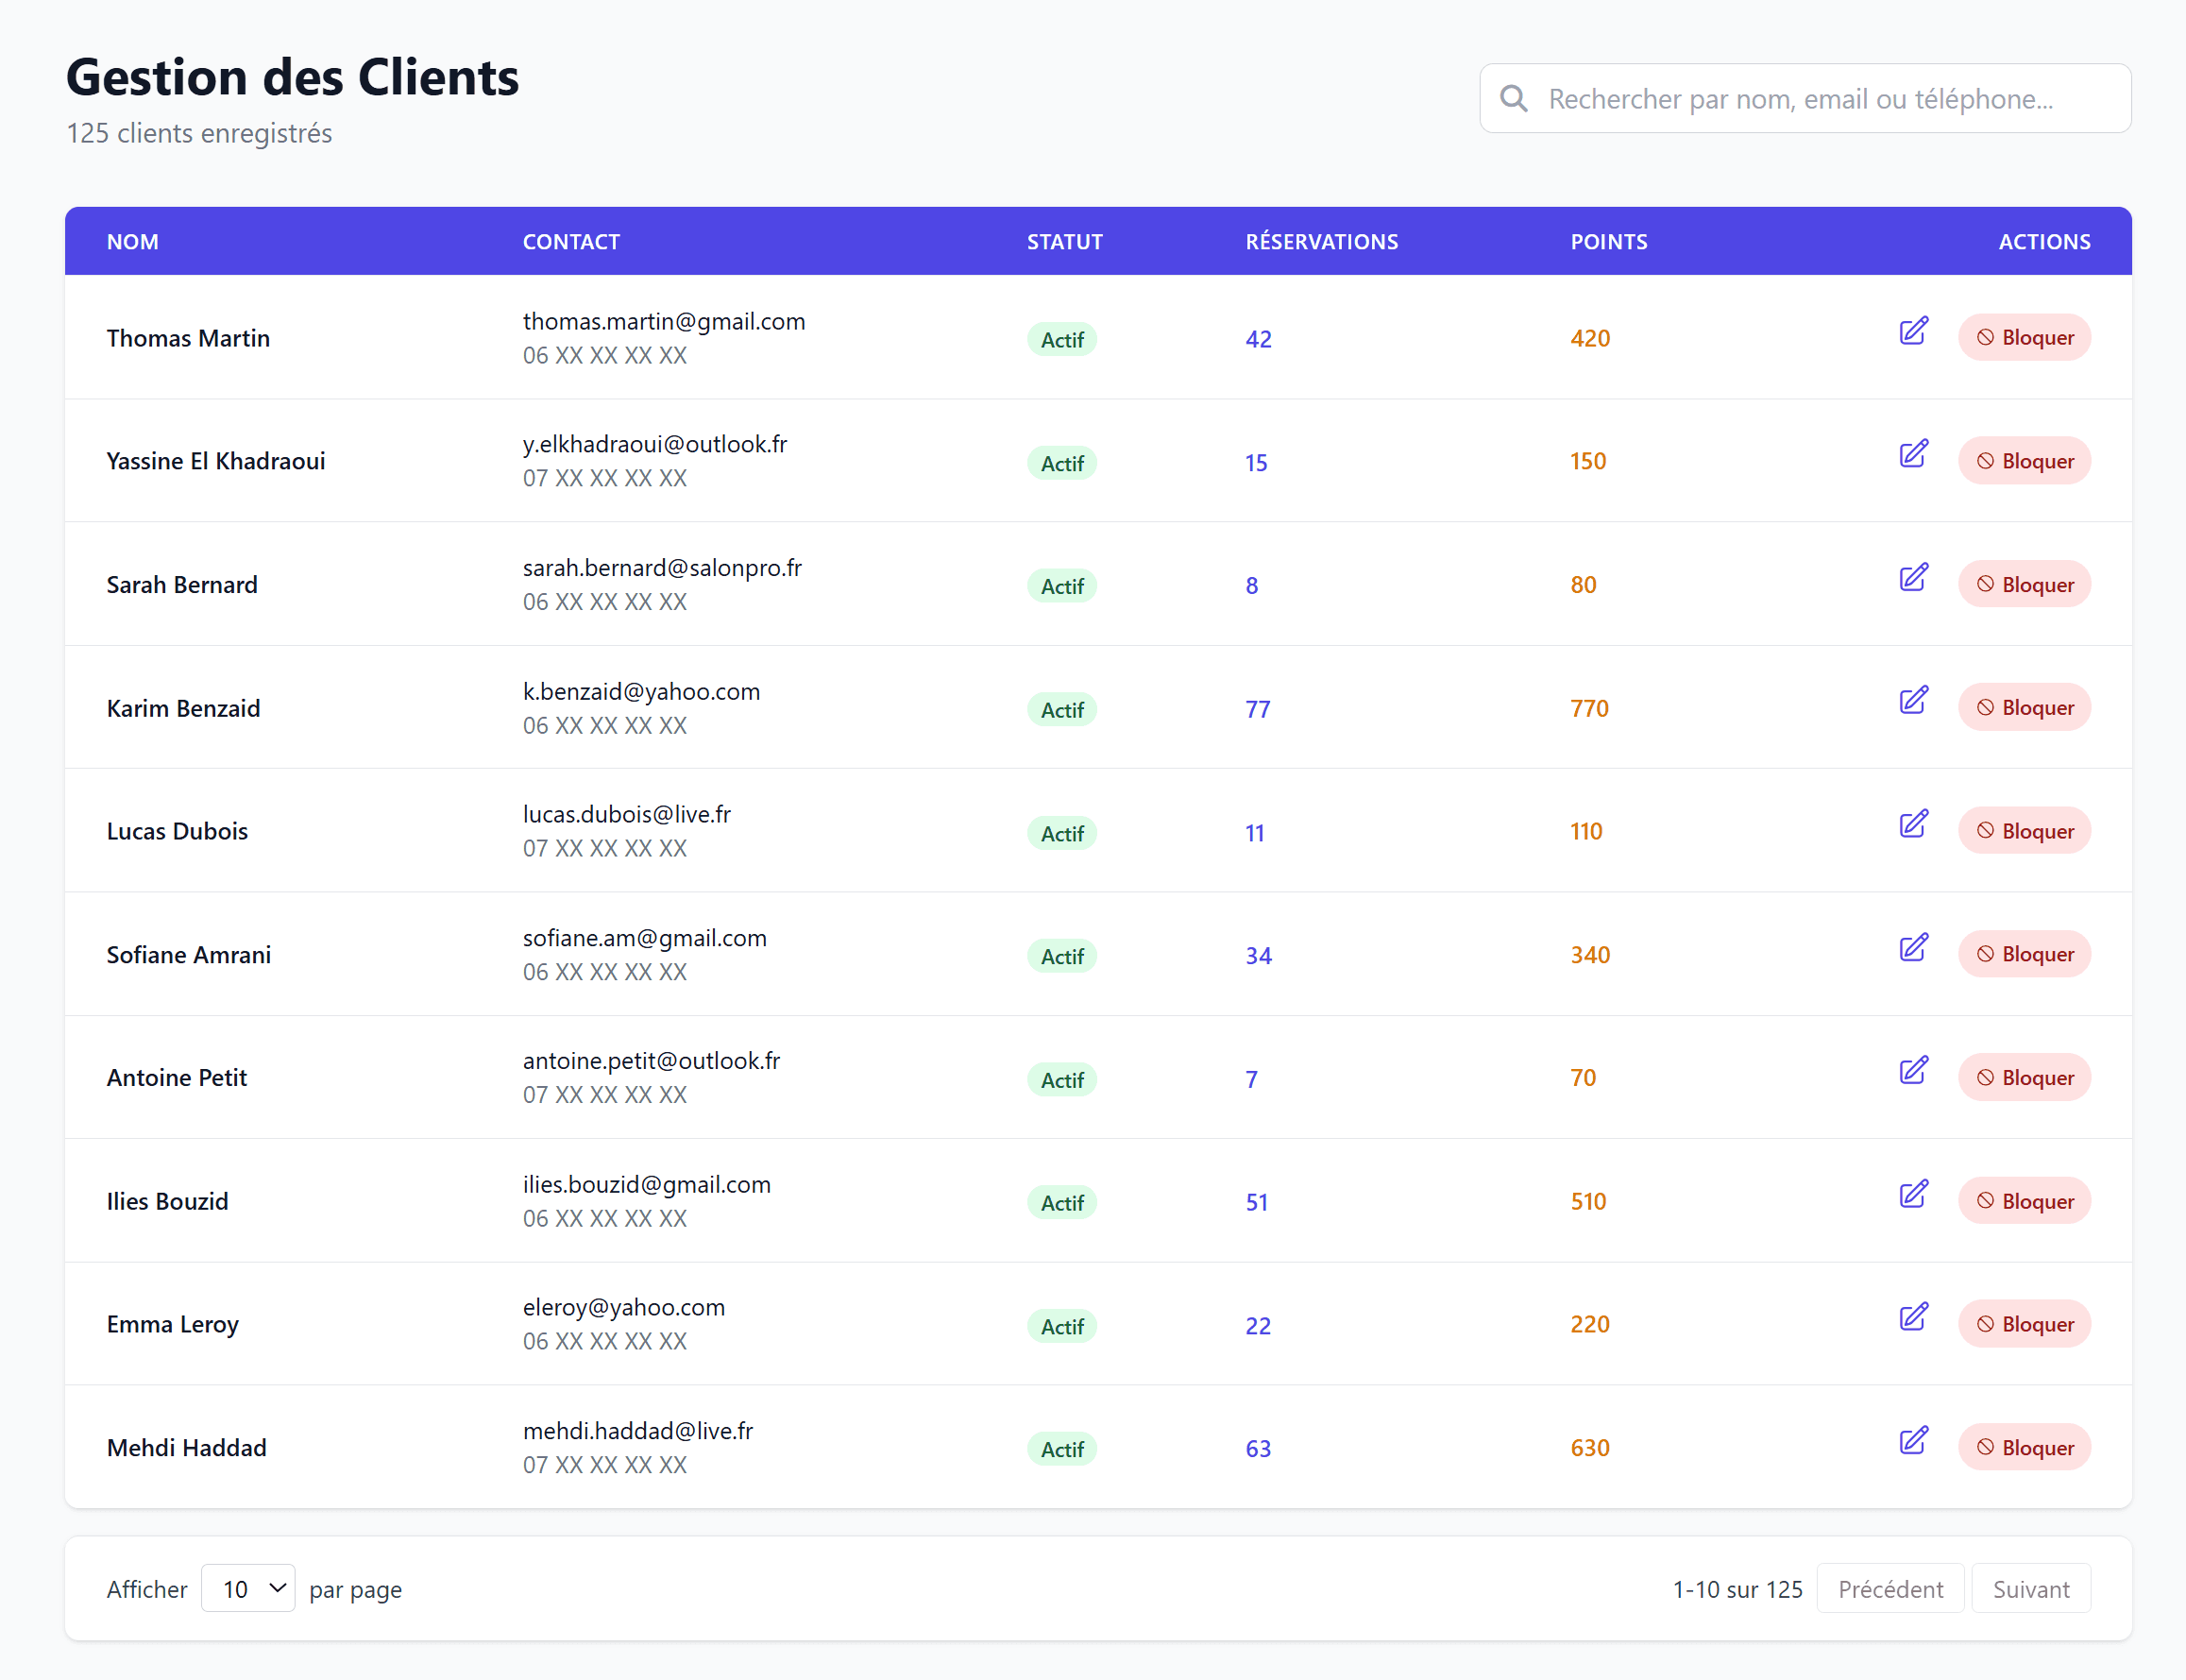Select the edit pencil for Sarah Bernard

[x=1913, y=578]
